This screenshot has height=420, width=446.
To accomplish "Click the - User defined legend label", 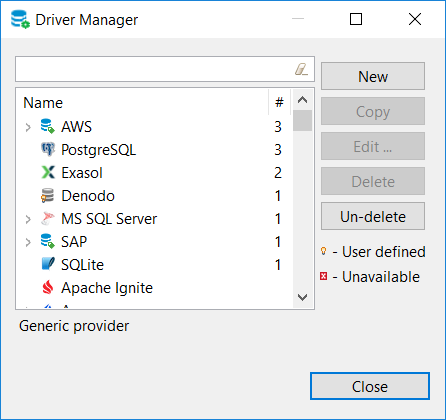I will 379,252.
